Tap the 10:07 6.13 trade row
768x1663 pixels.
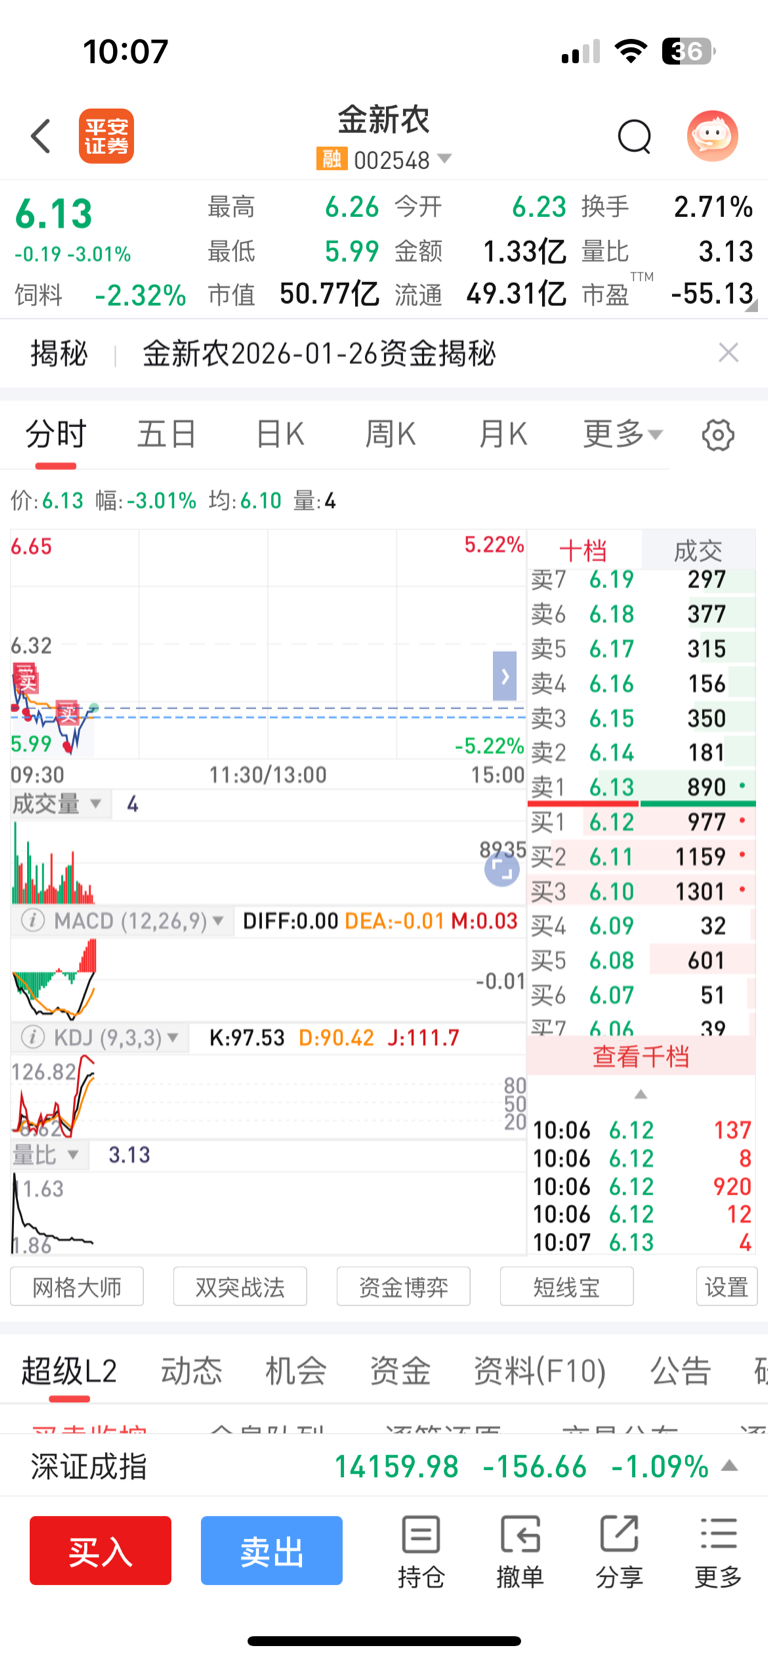(x=642, y=1242)
